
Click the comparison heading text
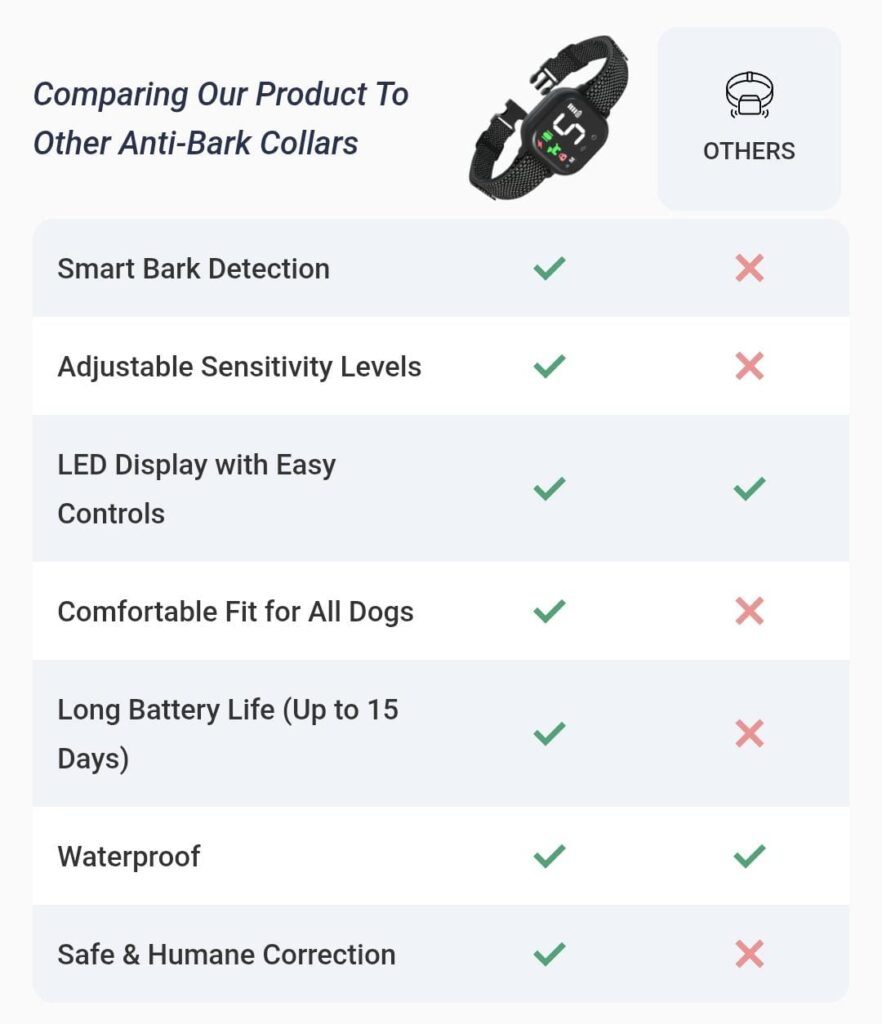[221, 118]
